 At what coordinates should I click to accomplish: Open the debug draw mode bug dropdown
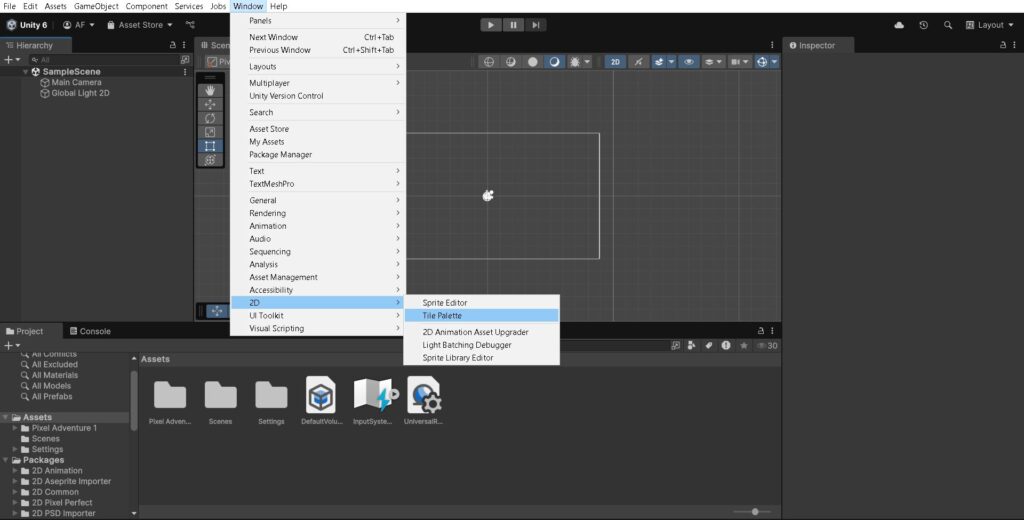tap(579, 61)
